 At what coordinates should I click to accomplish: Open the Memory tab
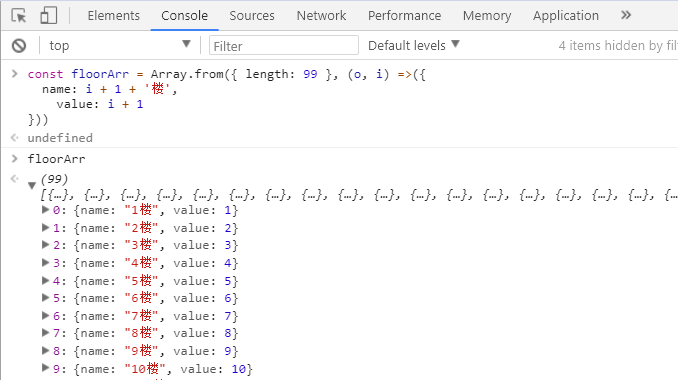click(x=487, y=16)
